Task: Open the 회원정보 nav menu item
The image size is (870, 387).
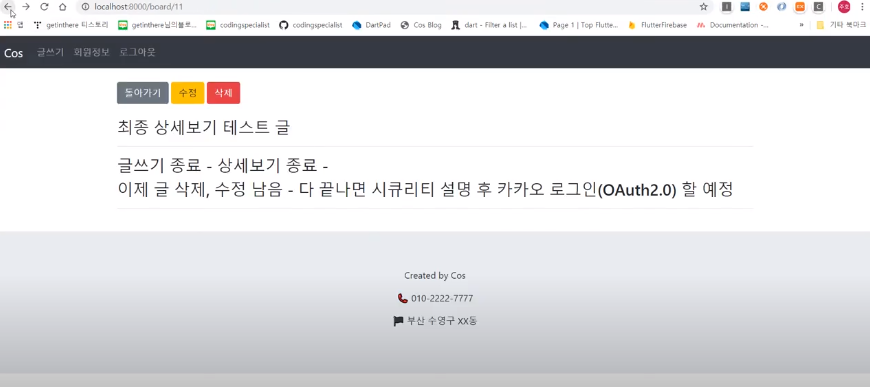Action: point(92,52)
